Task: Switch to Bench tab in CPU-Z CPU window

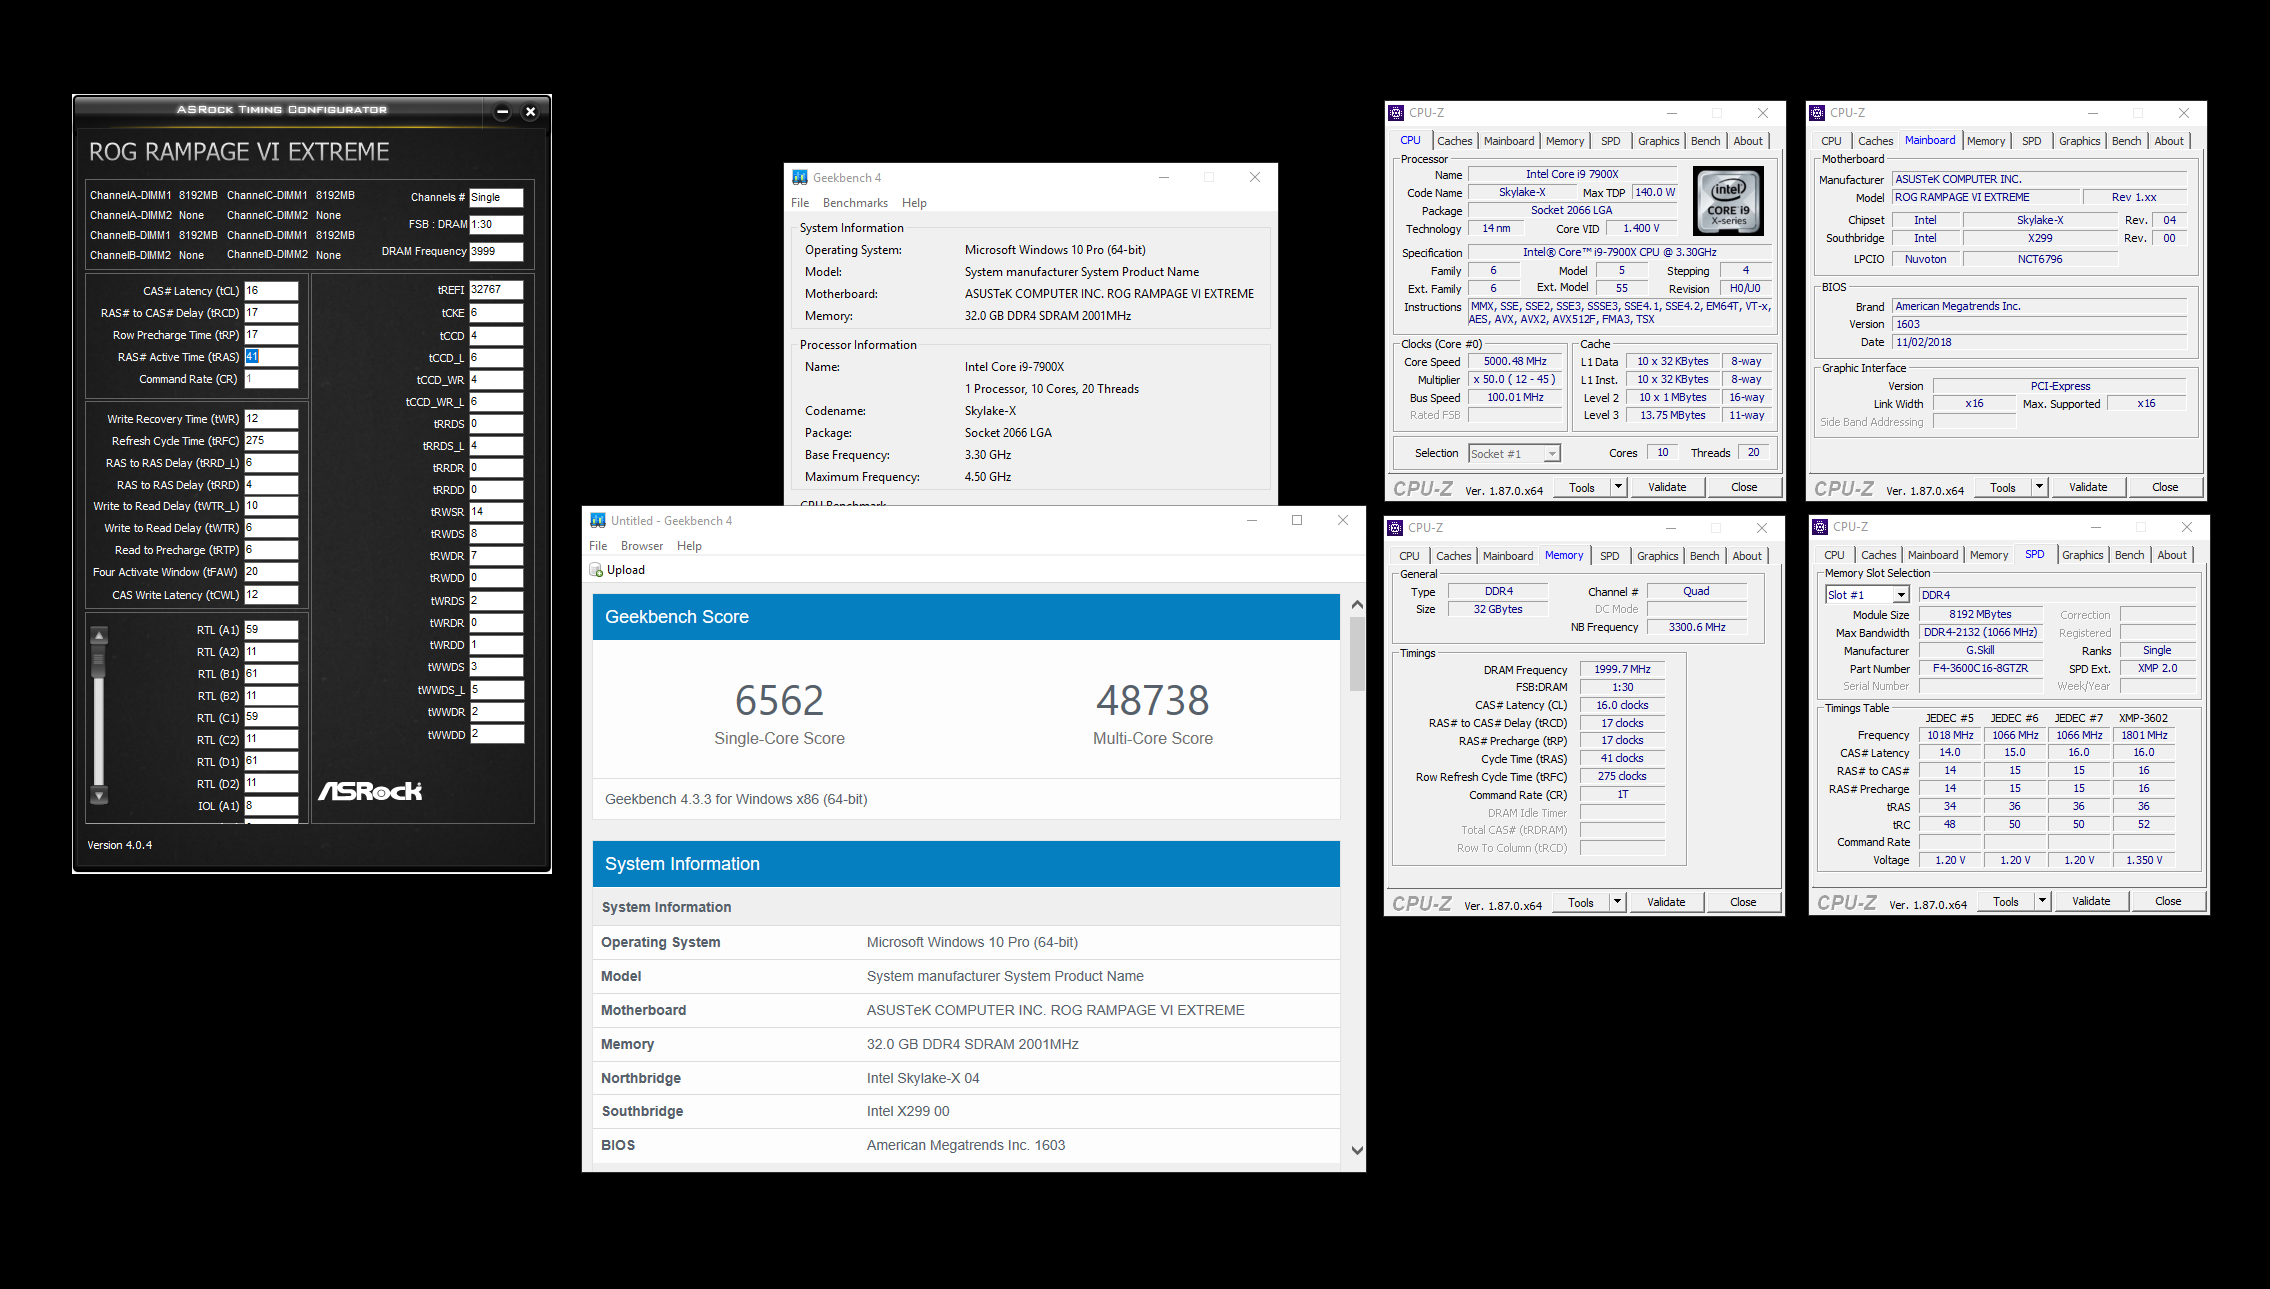Action: click(x=1706, y=141)
